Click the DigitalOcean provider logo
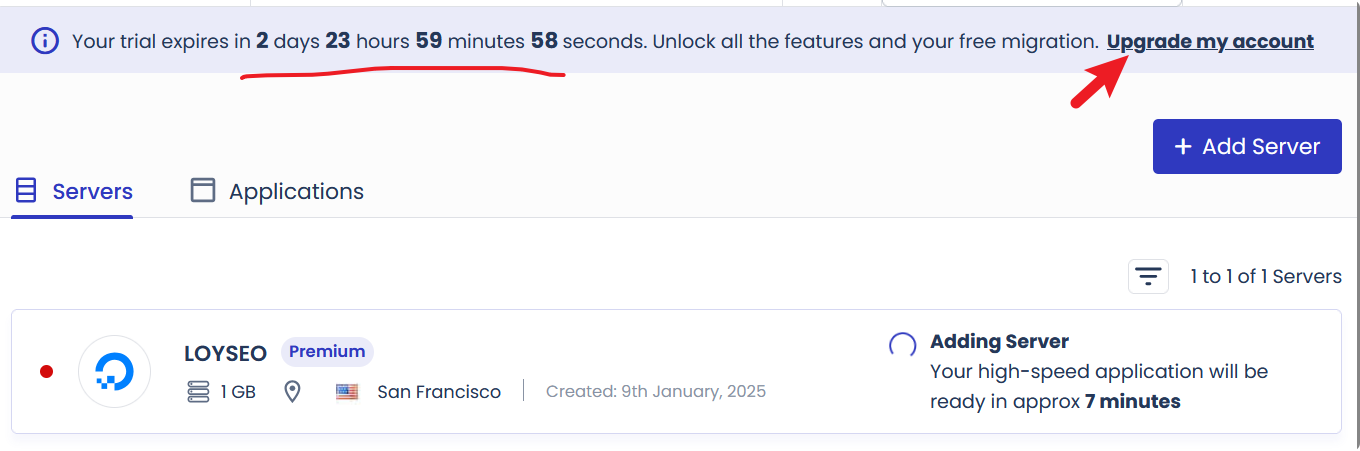The width and height of the screenshot is (1360, 451). pyautogui.click(x=114, y=372)
